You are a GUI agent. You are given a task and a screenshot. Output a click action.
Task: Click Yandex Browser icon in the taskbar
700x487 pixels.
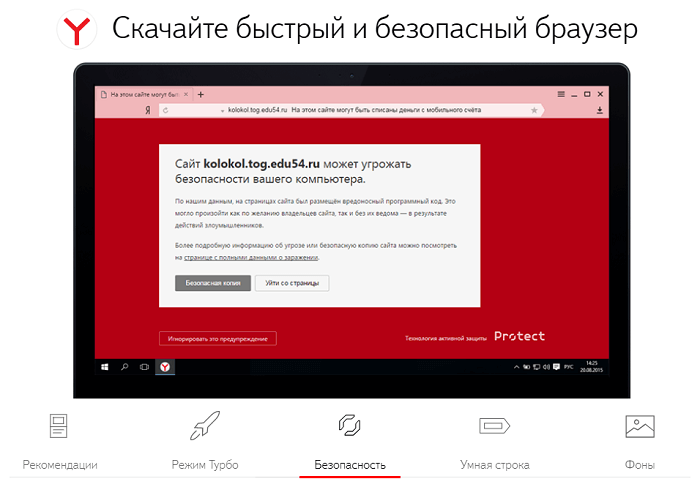tap(165, 367)
